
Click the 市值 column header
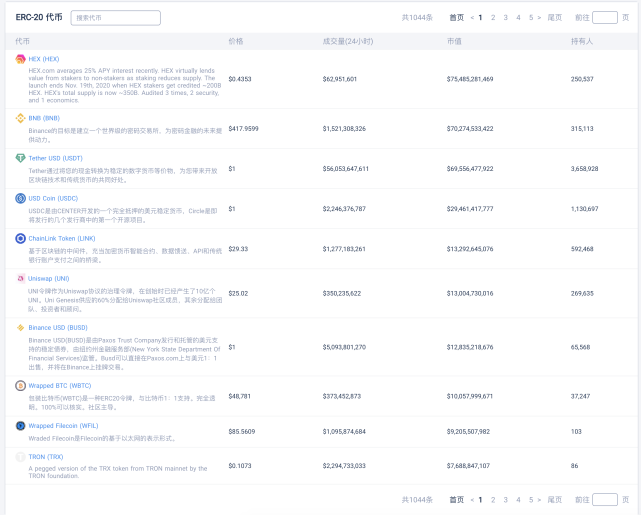click(x=454, y=41)
